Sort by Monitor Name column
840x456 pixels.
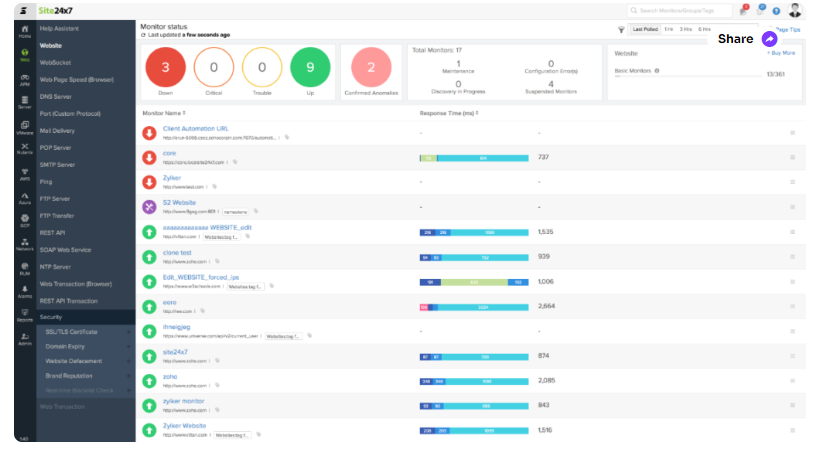[x=164, y=113]
